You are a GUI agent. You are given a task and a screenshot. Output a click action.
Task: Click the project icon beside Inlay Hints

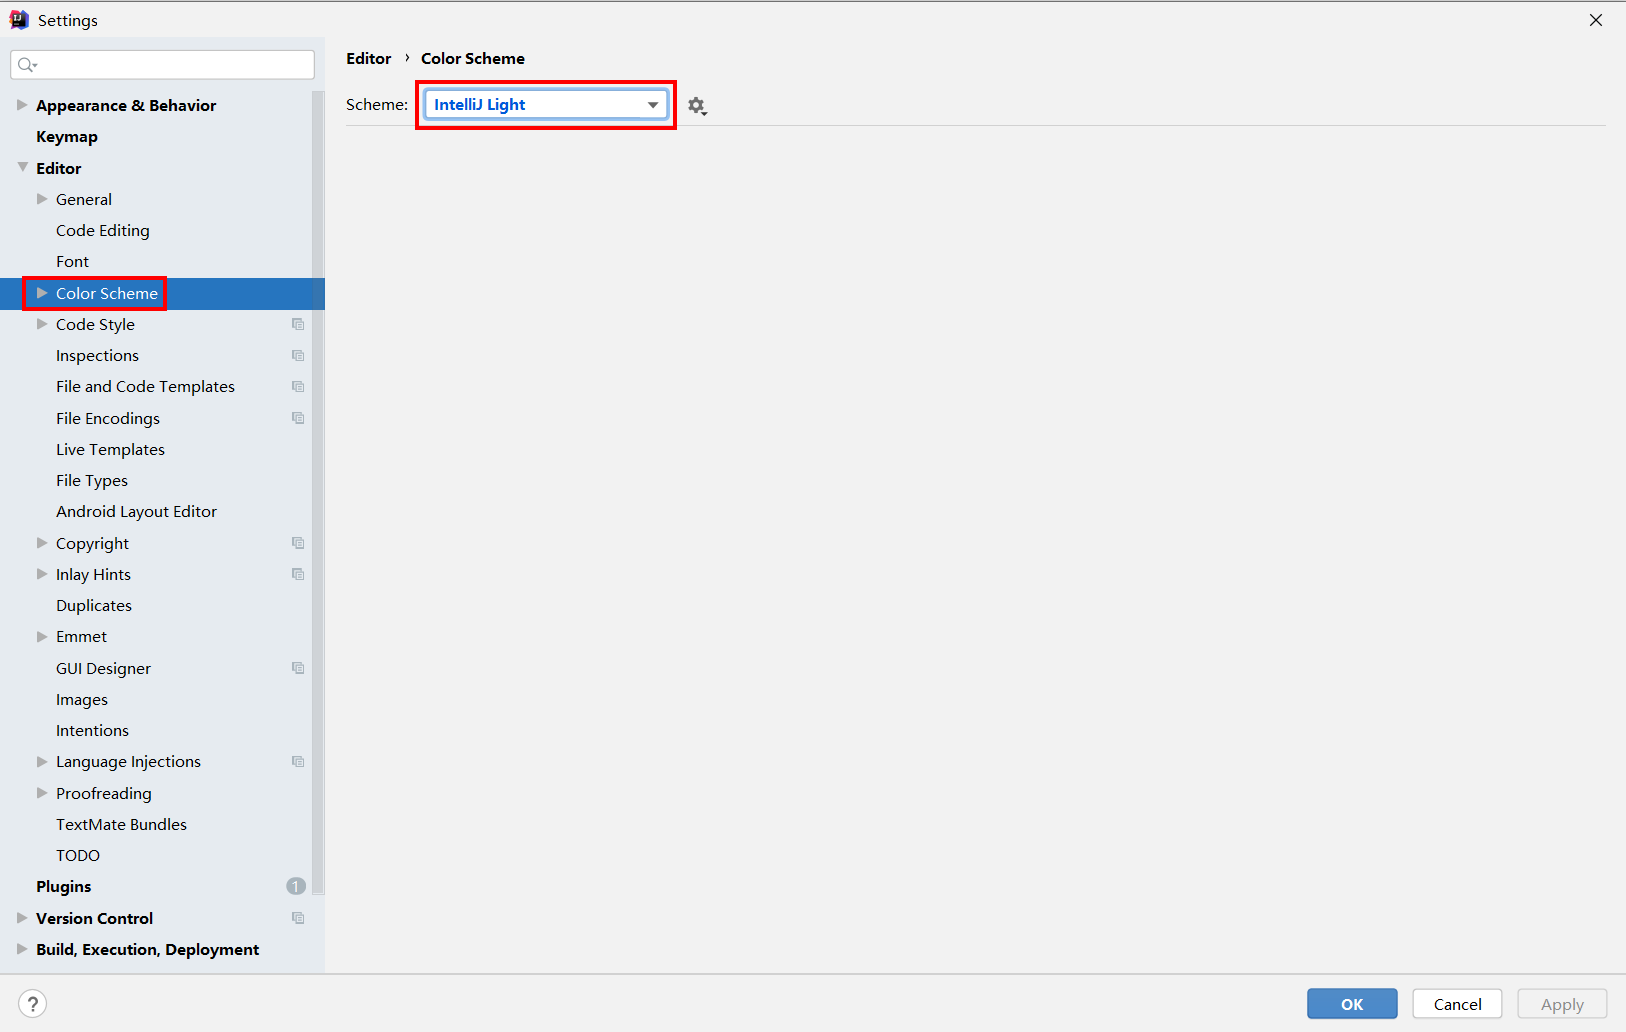click(x=298, y=574)
